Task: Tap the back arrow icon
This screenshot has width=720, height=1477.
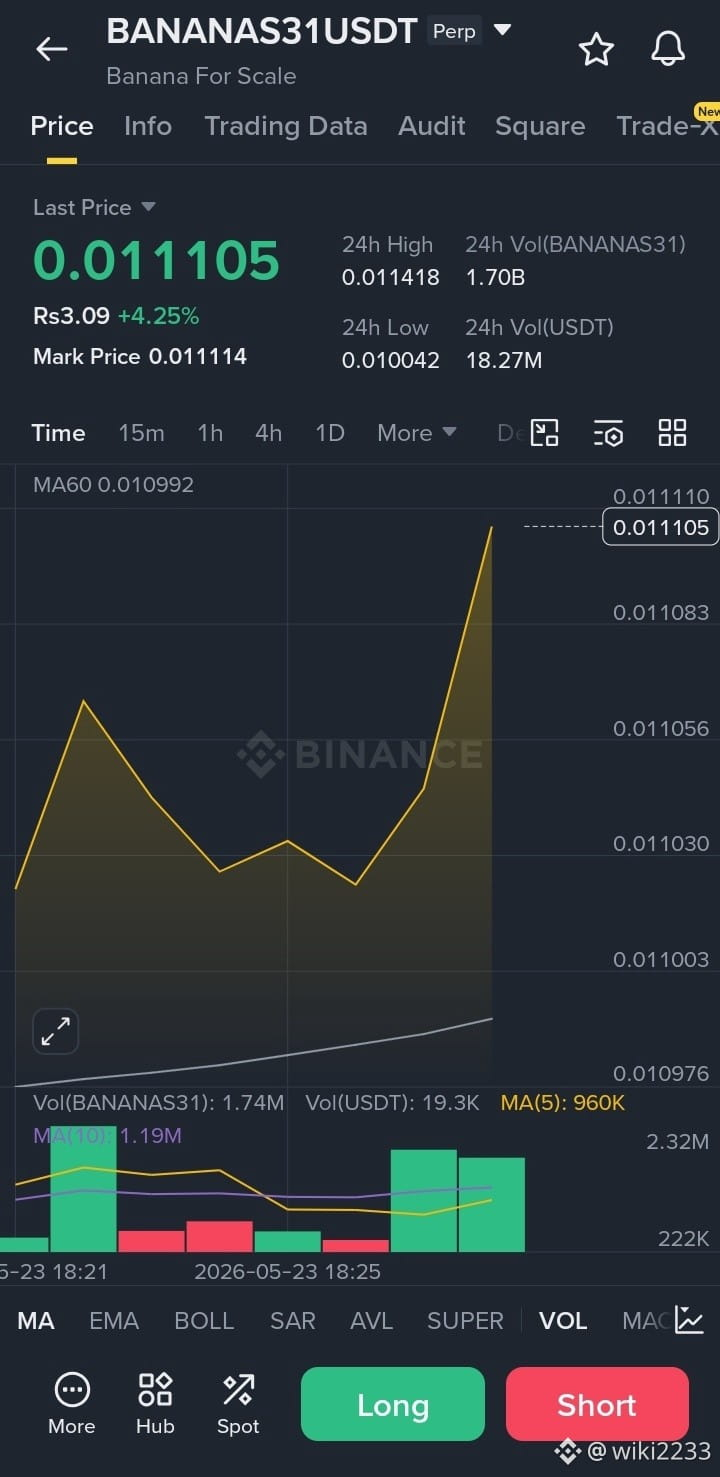Action: coord(51,49)
